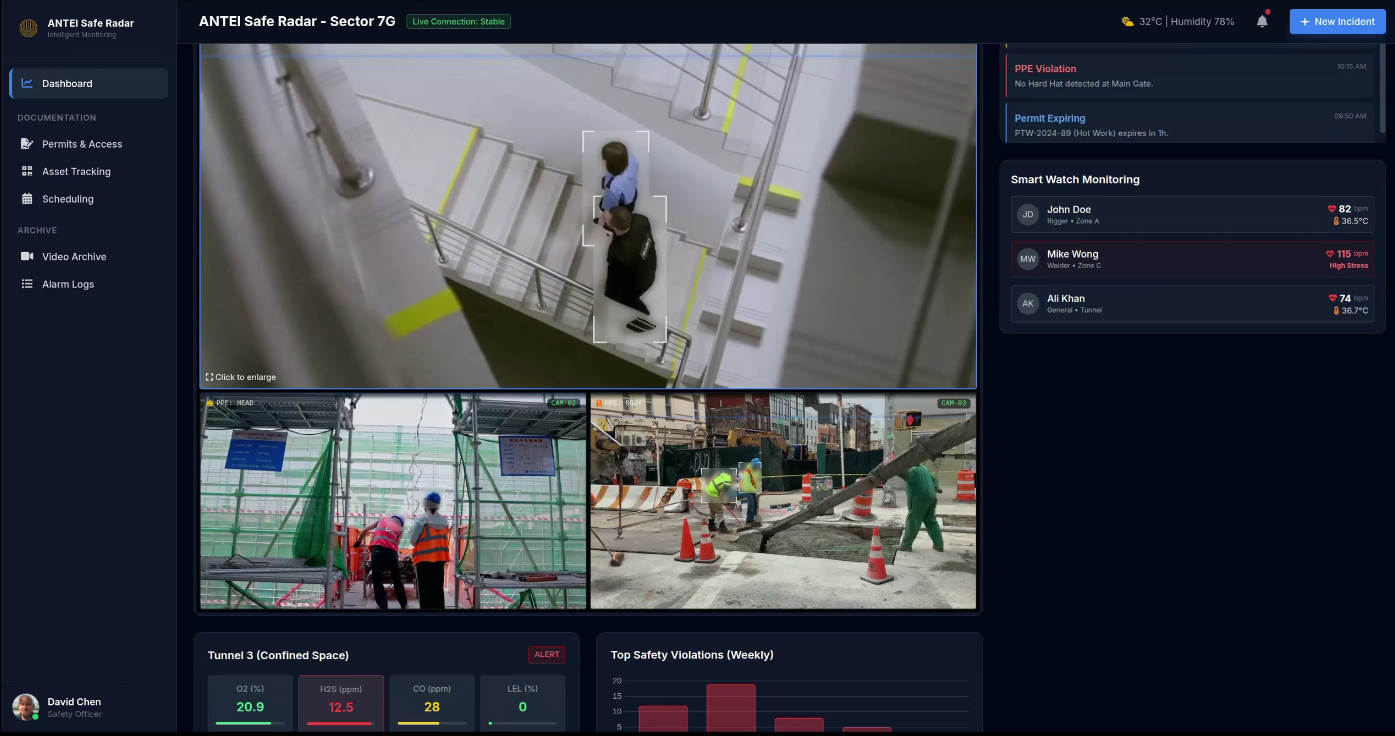
Task: Open the Dashboard menu item
Action: [89, 84]
